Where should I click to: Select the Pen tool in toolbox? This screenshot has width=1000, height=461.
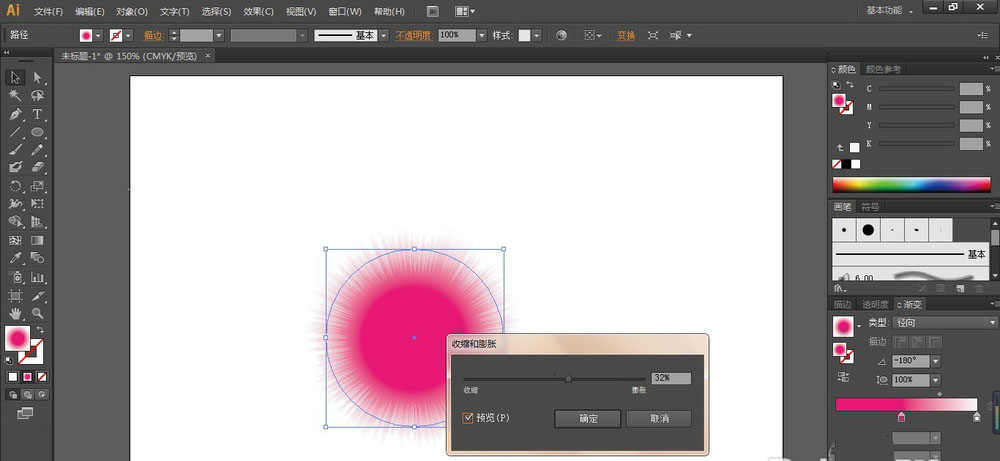[16, 114]
